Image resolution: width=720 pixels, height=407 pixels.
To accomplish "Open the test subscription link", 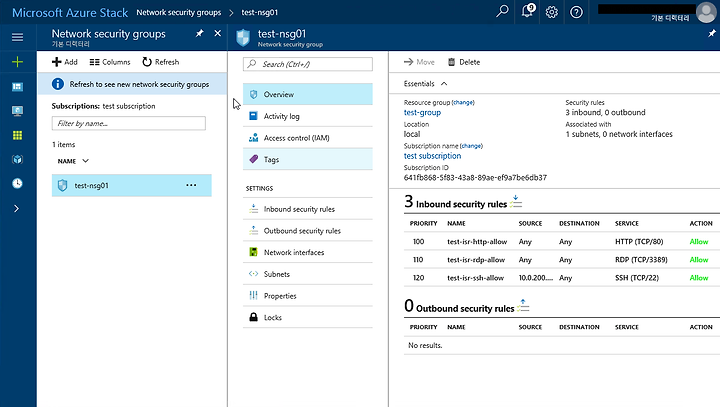I will click(432, 156).
